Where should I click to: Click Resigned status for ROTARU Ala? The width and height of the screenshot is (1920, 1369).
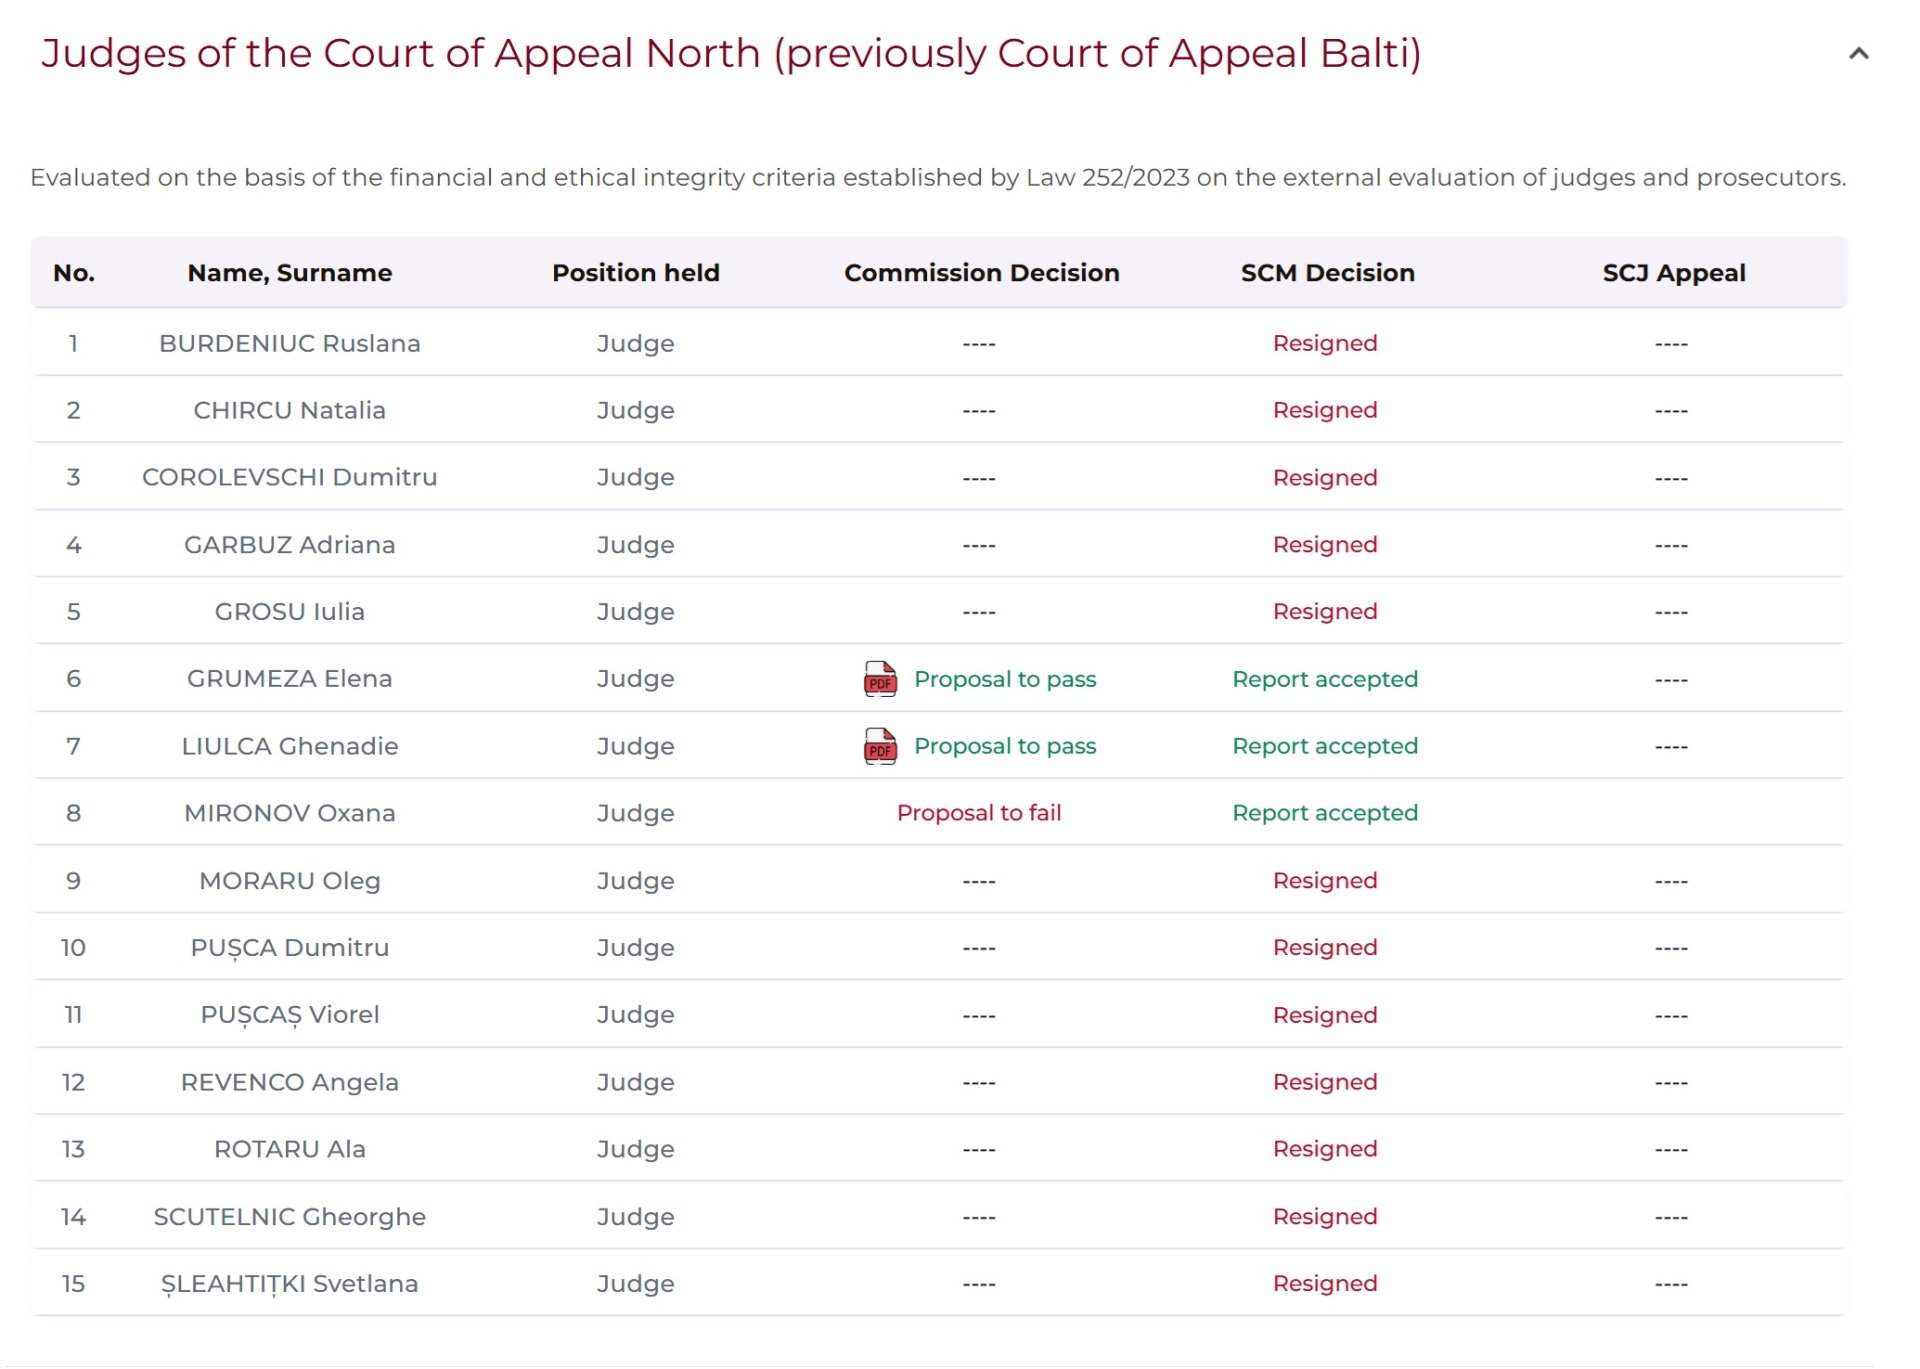pyautogui.click(x=1324, y=1149)
